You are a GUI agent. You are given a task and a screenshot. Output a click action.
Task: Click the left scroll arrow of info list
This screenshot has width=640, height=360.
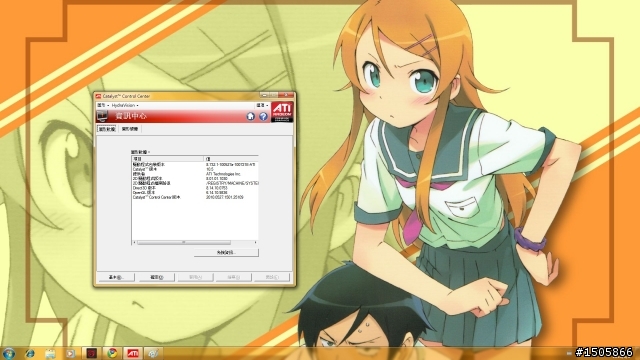134,242
